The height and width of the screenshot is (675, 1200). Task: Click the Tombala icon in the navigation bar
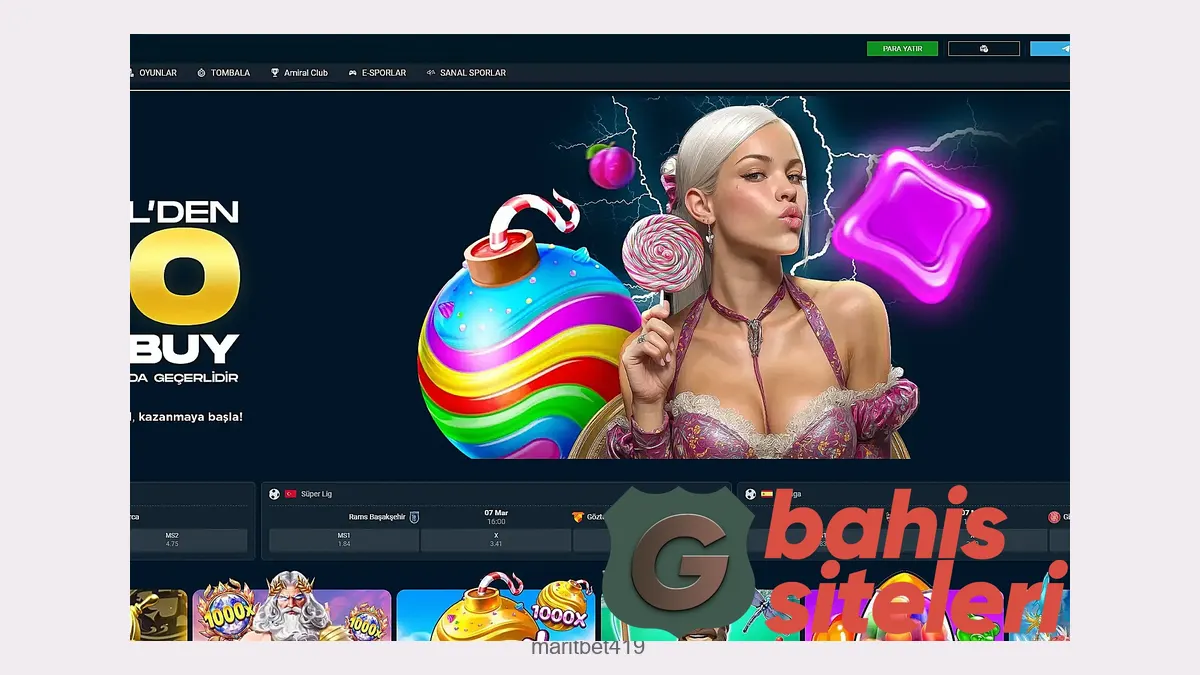201,73
